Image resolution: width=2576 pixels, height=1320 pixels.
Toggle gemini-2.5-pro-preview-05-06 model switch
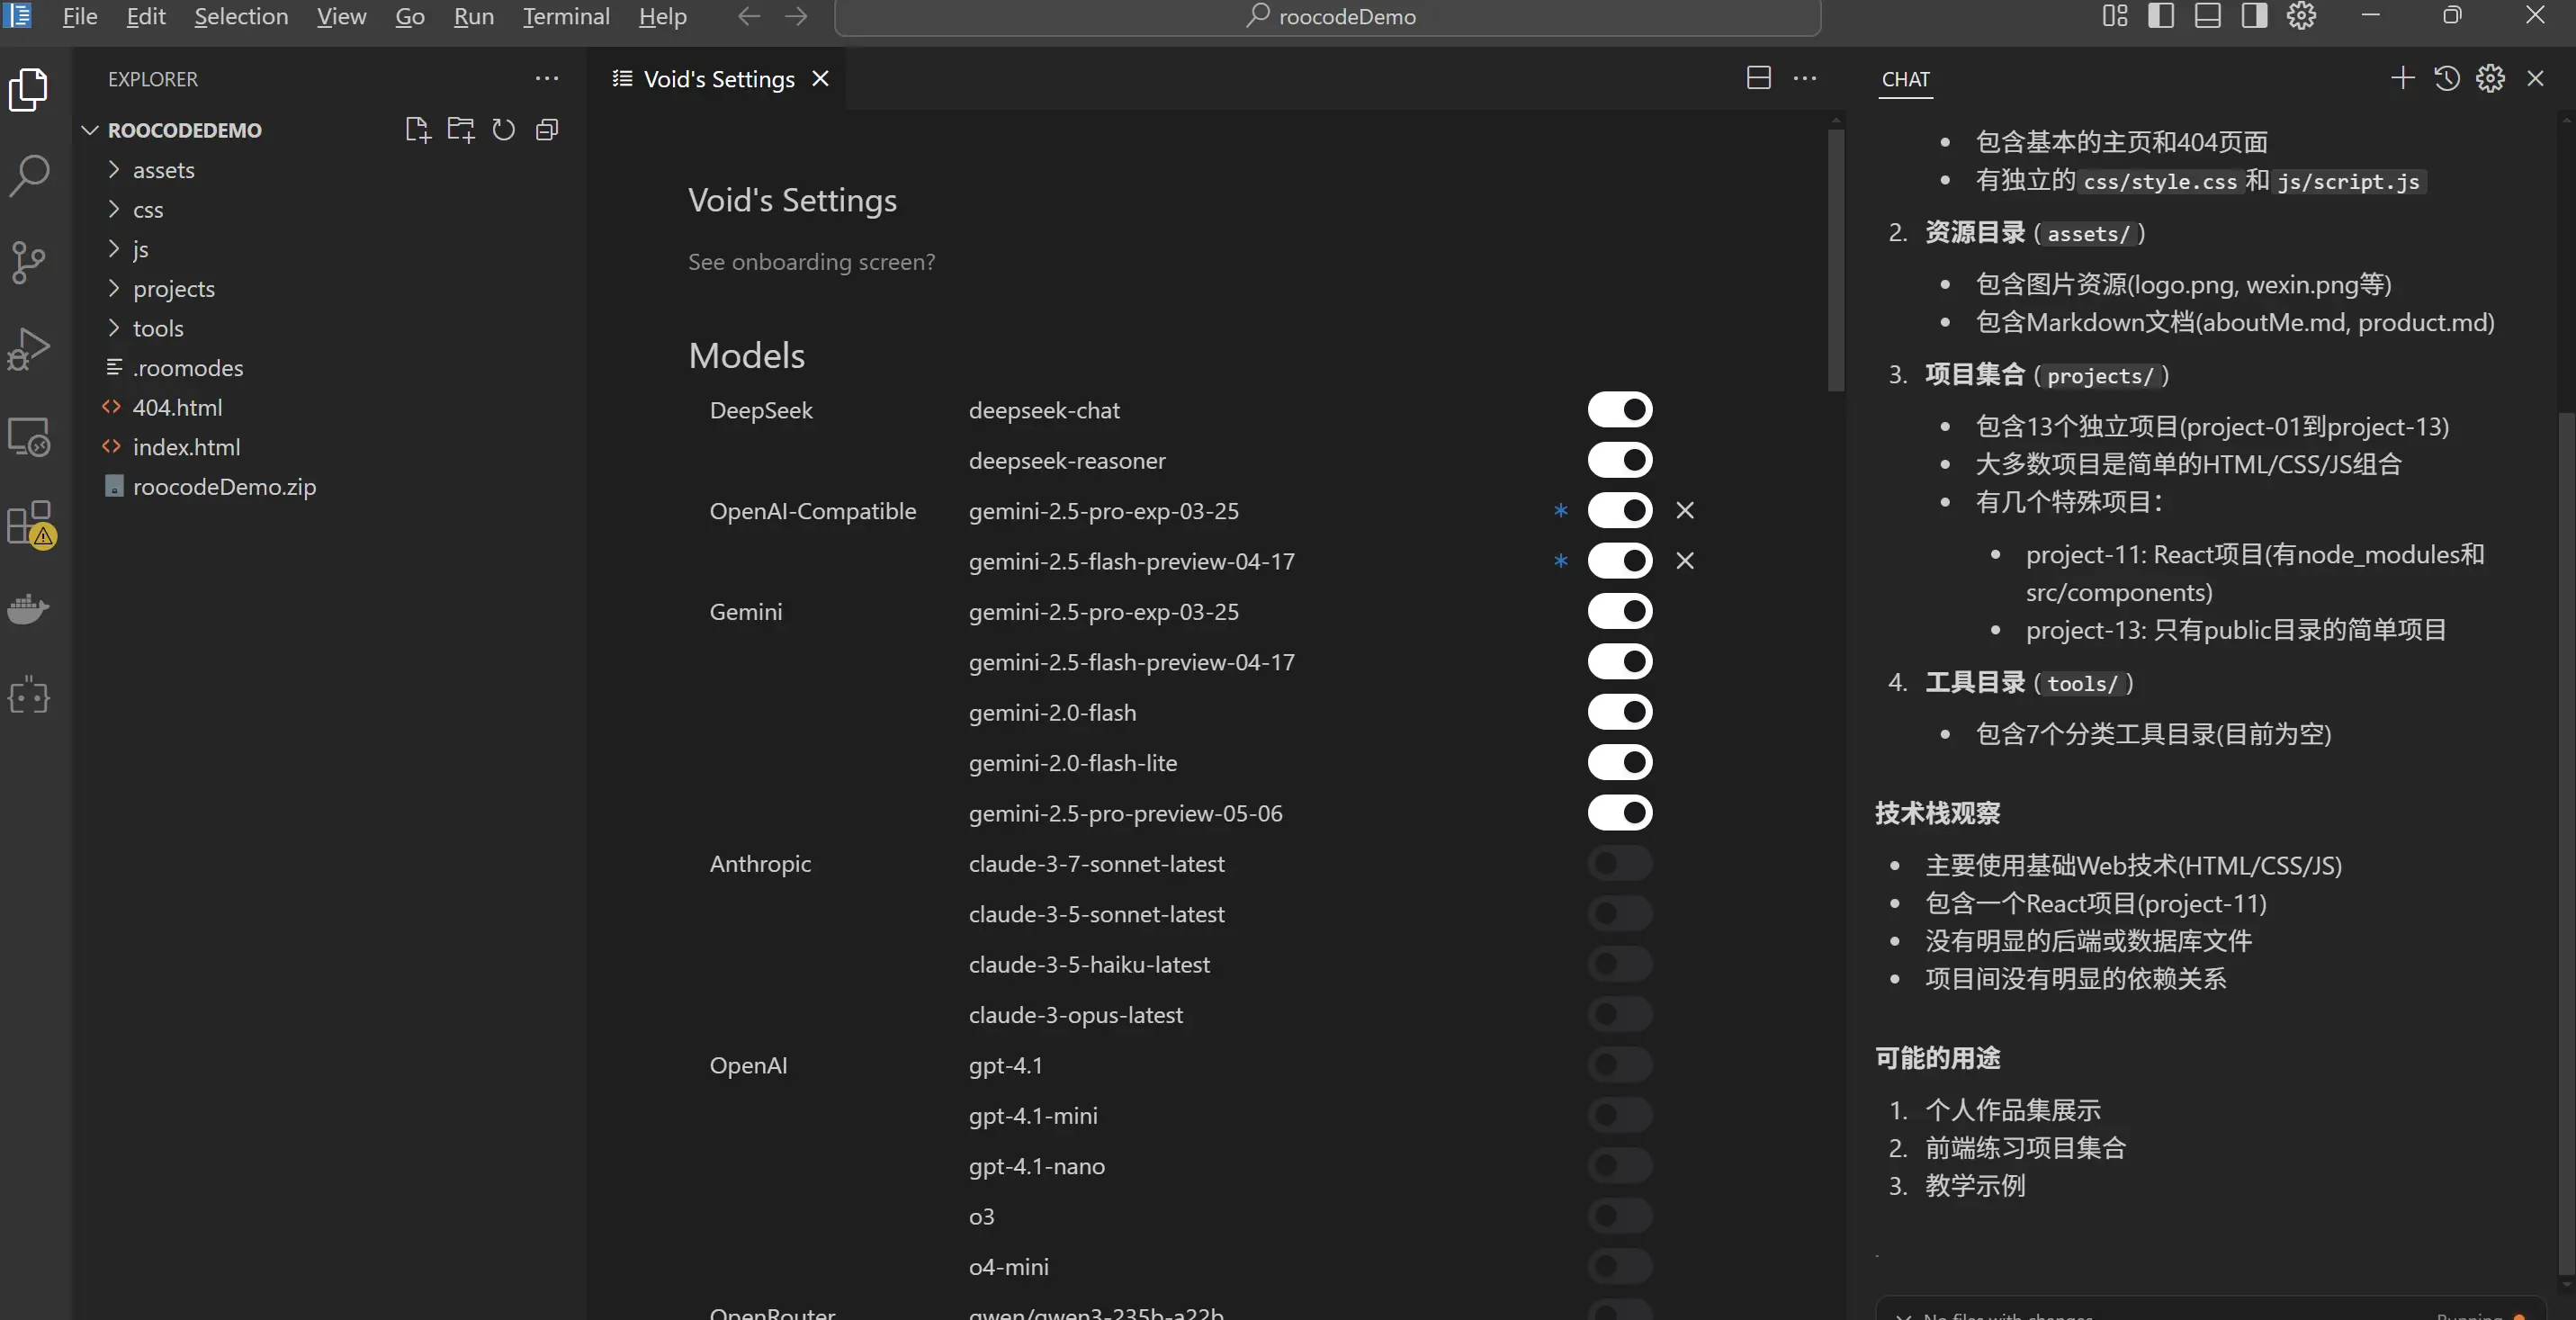click(1620, 813)
